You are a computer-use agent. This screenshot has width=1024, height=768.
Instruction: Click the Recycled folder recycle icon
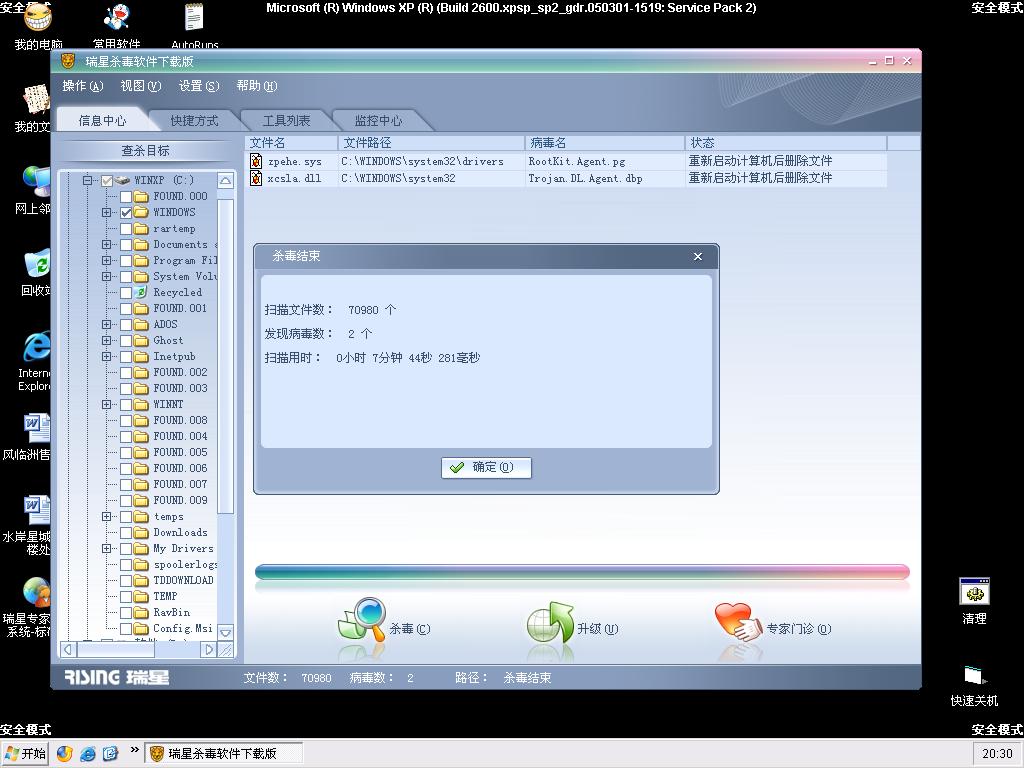coord(141,293)
